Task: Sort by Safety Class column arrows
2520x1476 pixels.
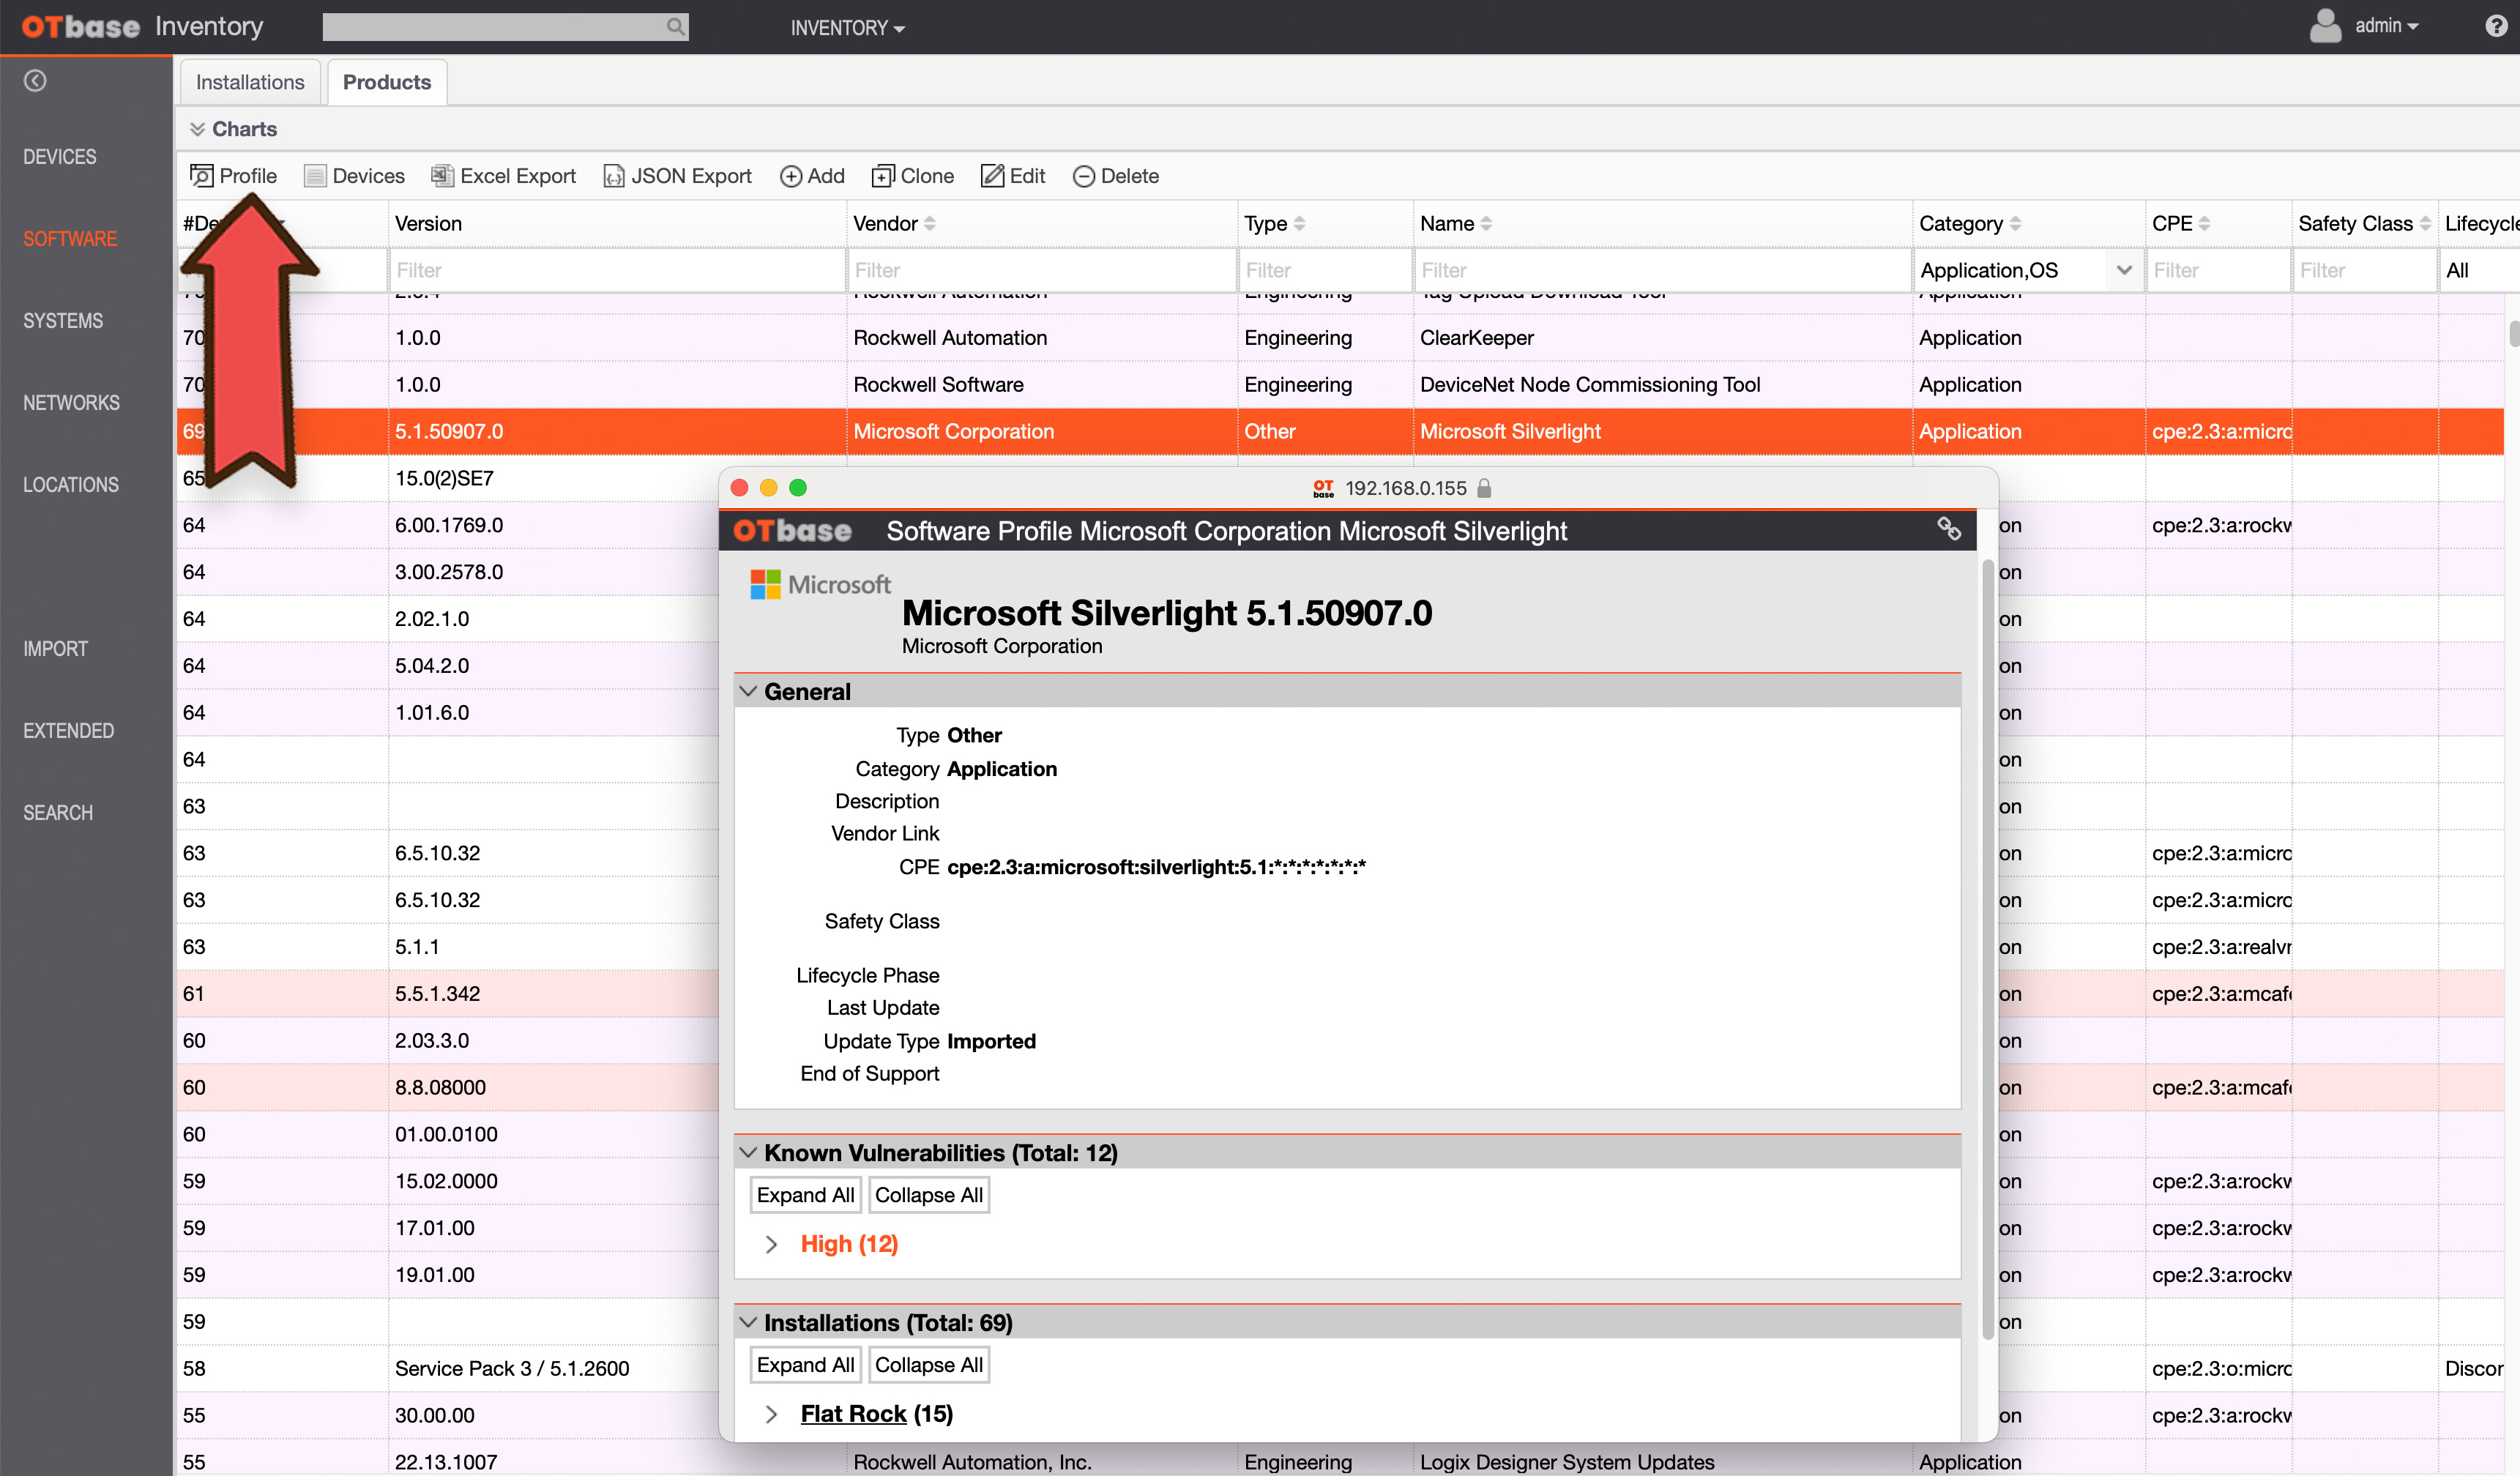Action: 2425,224
